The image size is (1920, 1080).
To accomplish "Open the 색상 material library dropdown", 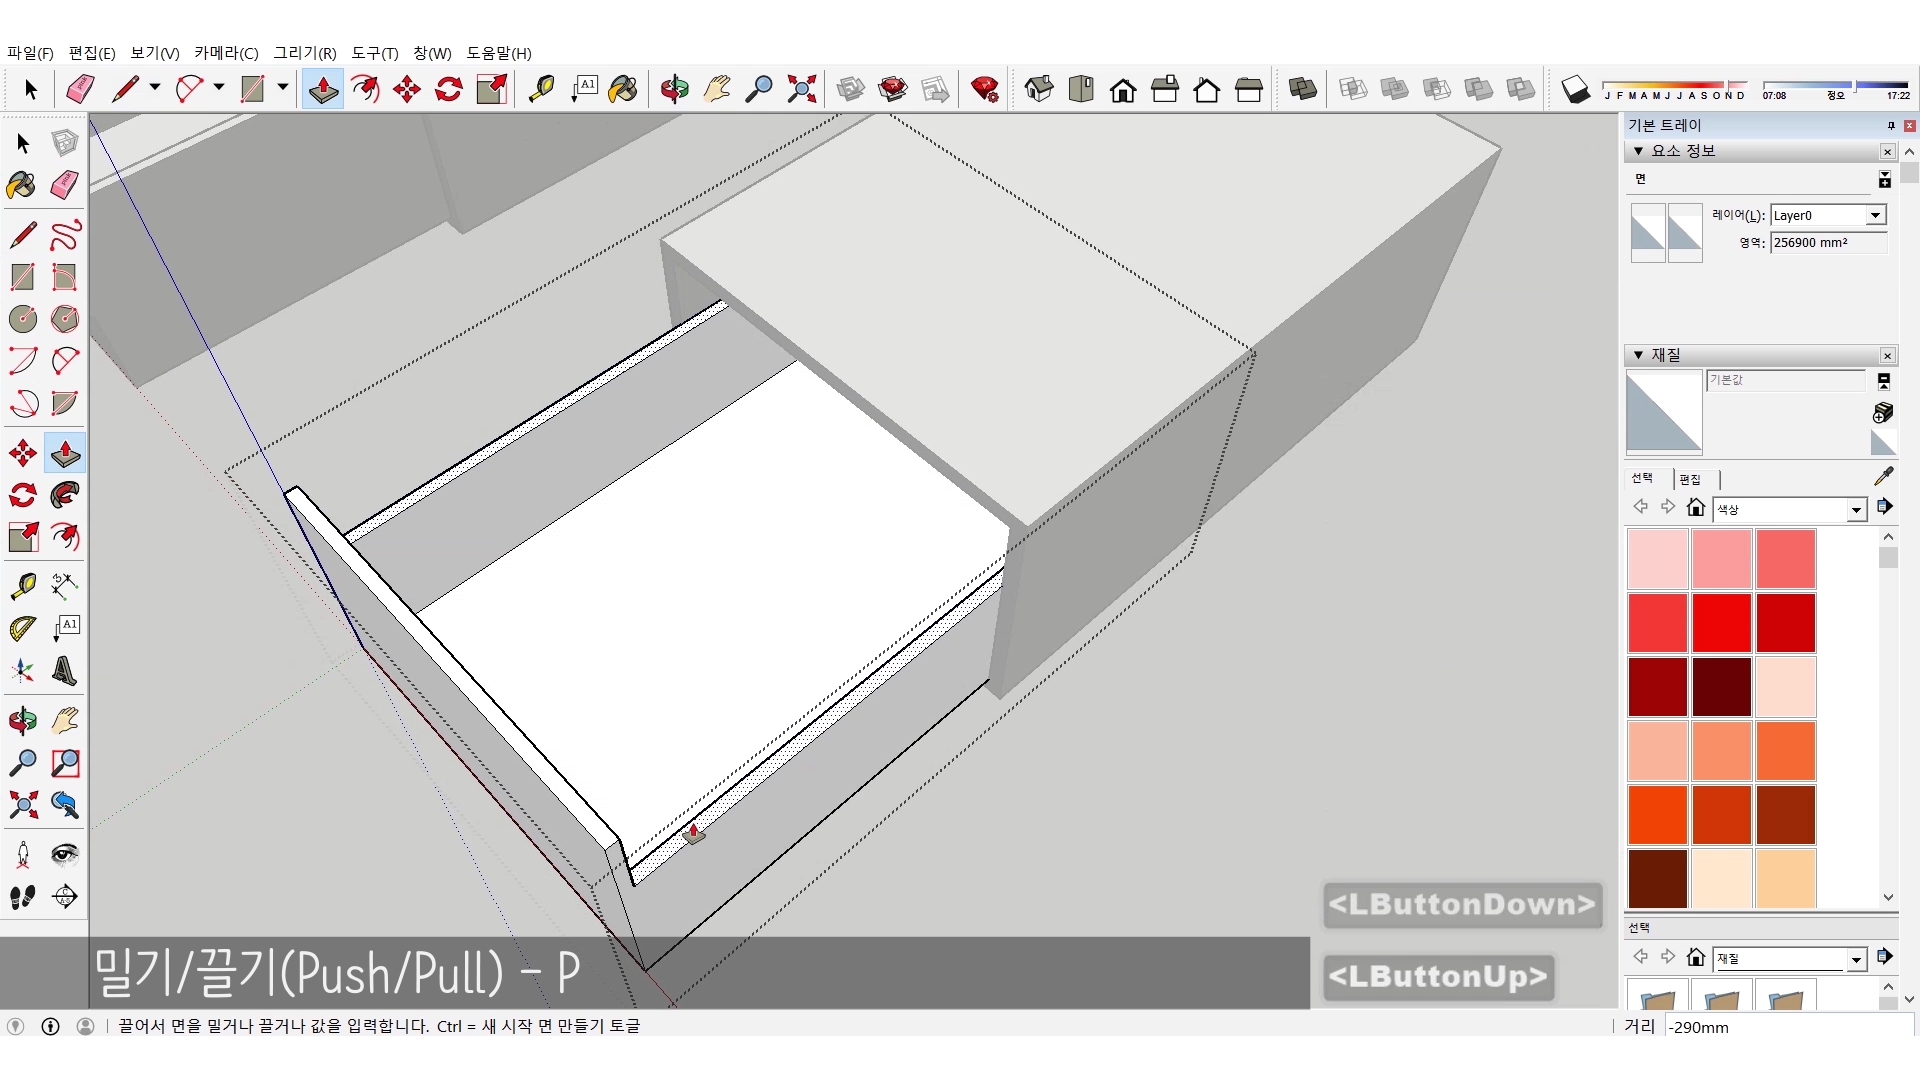I will click(1856, 510).
